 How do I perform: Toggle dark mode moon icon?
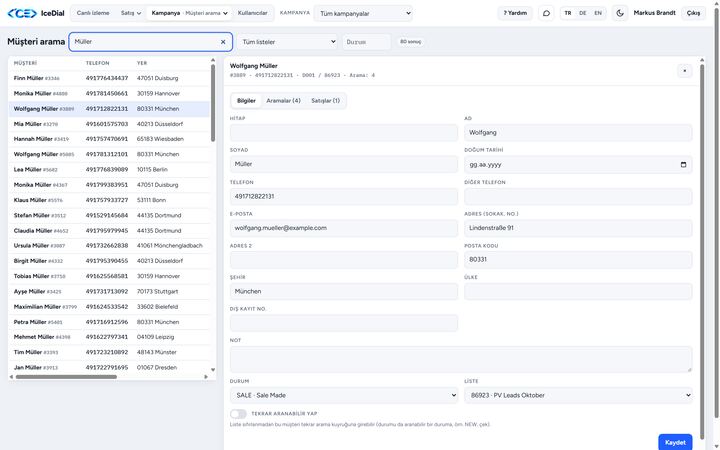[x=620, y=13]
